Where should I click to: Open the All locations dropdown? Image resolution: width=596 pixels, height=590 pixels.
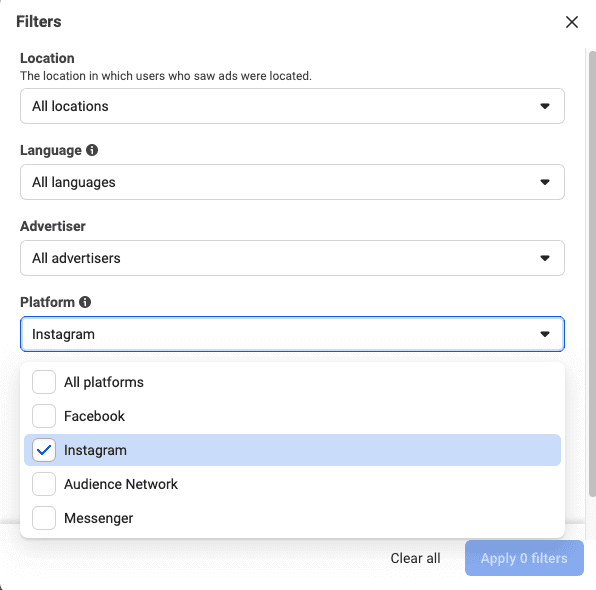(x=292, y=106)
